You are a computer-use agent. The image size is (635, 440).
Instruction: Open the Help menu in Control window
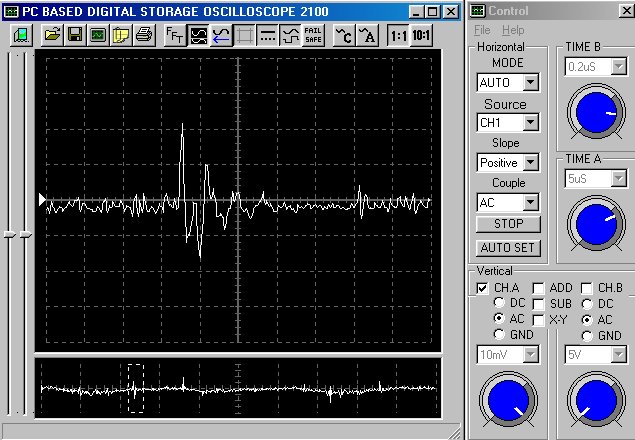[513, 30]
